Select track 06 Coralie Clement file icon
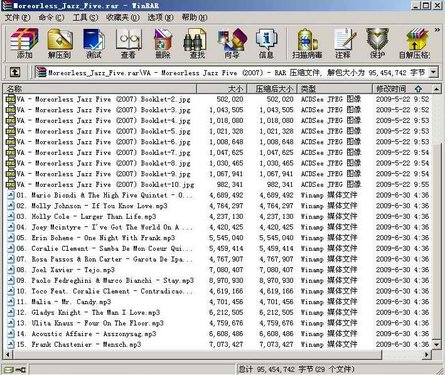The image size is (445, 375). point(11,249)
